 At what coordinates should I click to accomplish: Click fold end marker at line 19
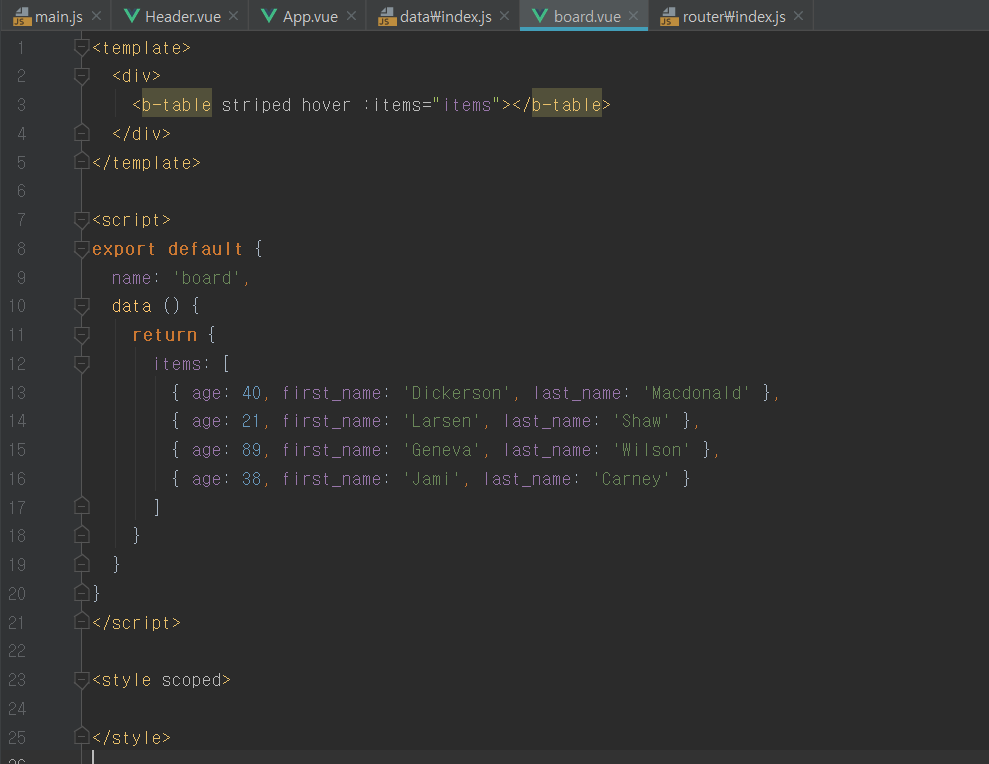pos(81,563)
